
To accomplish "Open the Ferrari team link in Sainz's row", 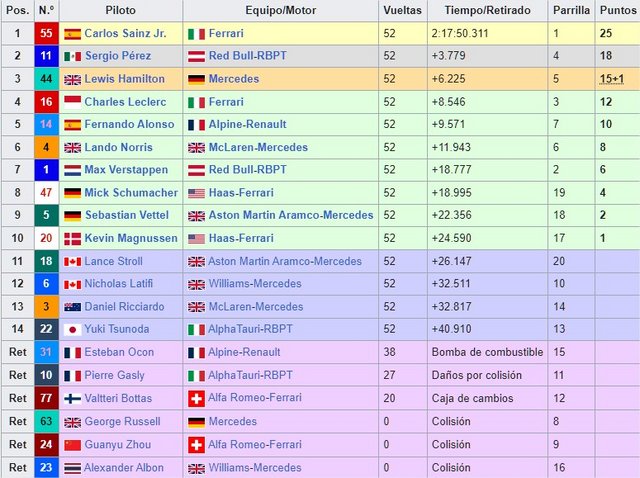I will click(226, 33).
